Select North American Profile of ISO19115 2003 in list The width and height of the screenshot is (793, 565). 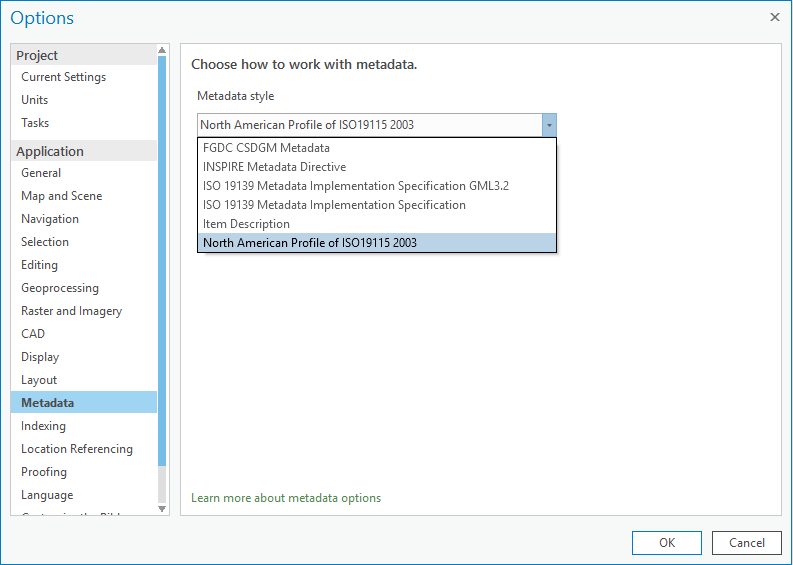click(x=377, y=243)
